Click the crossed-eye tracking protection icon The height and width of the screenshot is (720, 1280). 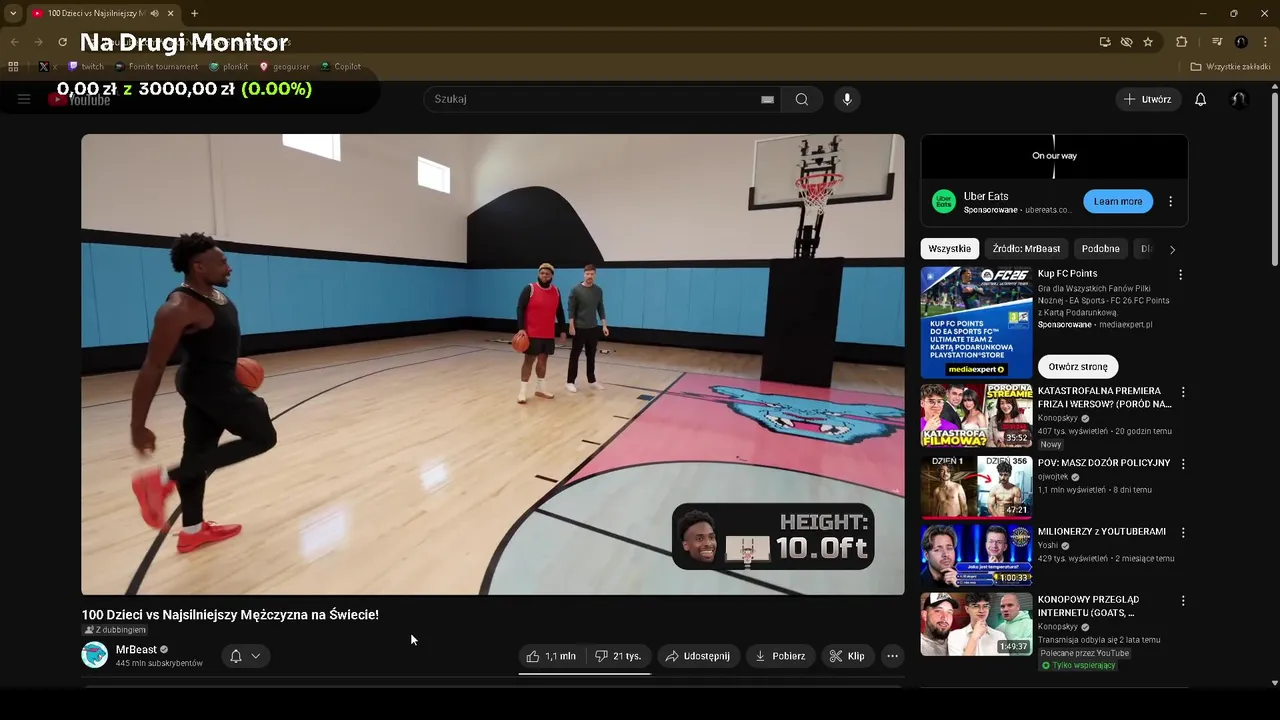(x=1126, y=42)
